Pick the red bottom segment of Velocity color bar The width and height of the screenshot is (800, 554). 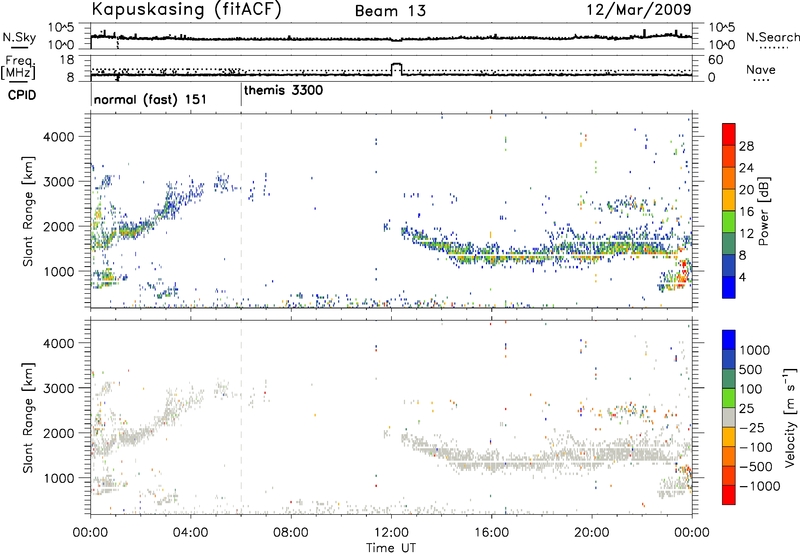point(729,495)
